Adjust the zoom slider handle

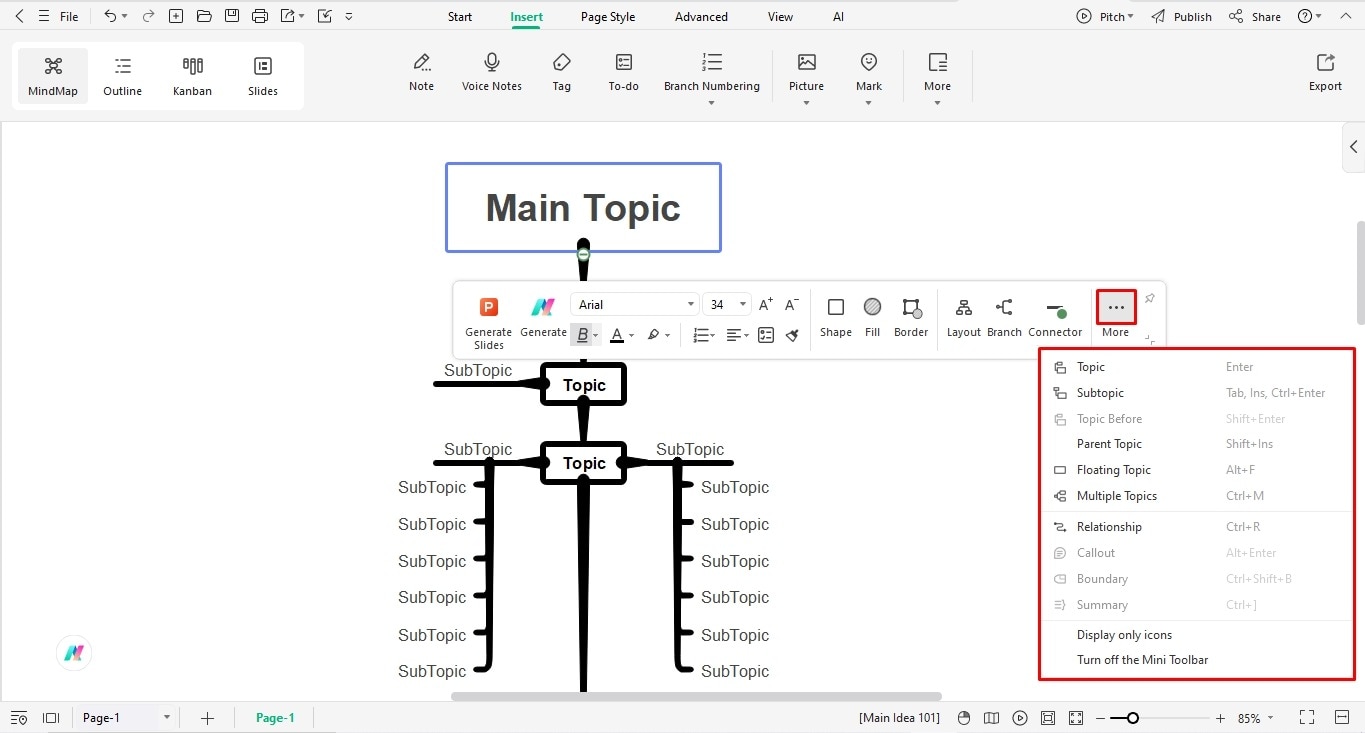tap(1132, 718)
